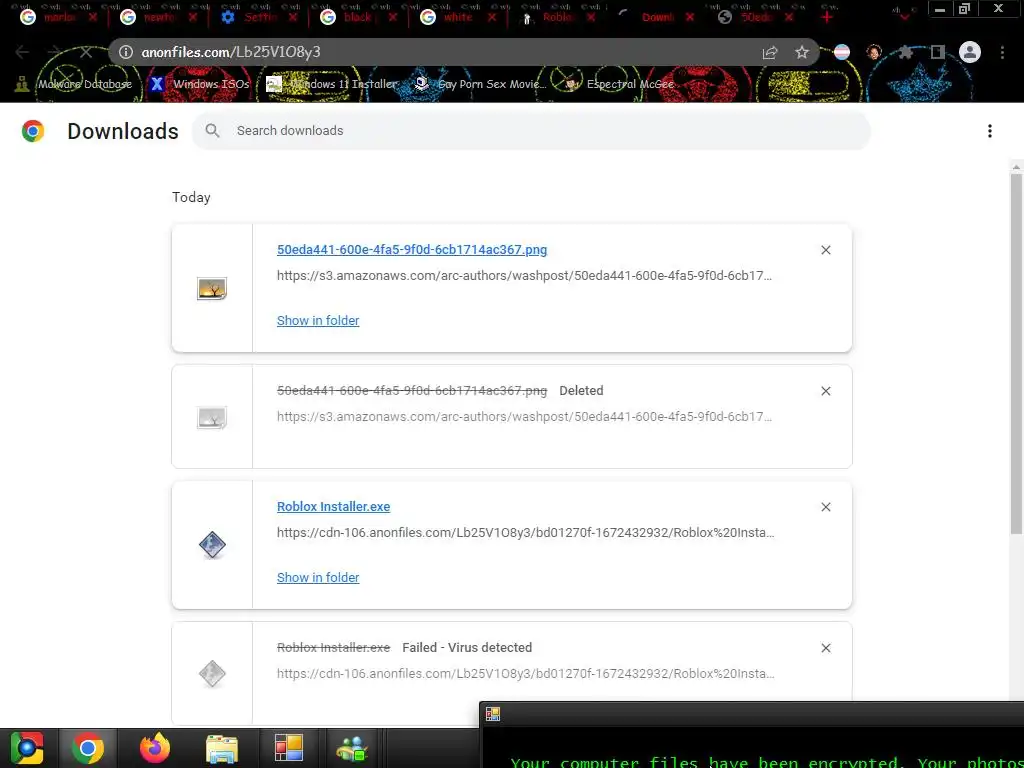1024x768 pixels.
Task: Click the PNG image file thumbnail
Action: pyautogui.click(x=212, y=288)
